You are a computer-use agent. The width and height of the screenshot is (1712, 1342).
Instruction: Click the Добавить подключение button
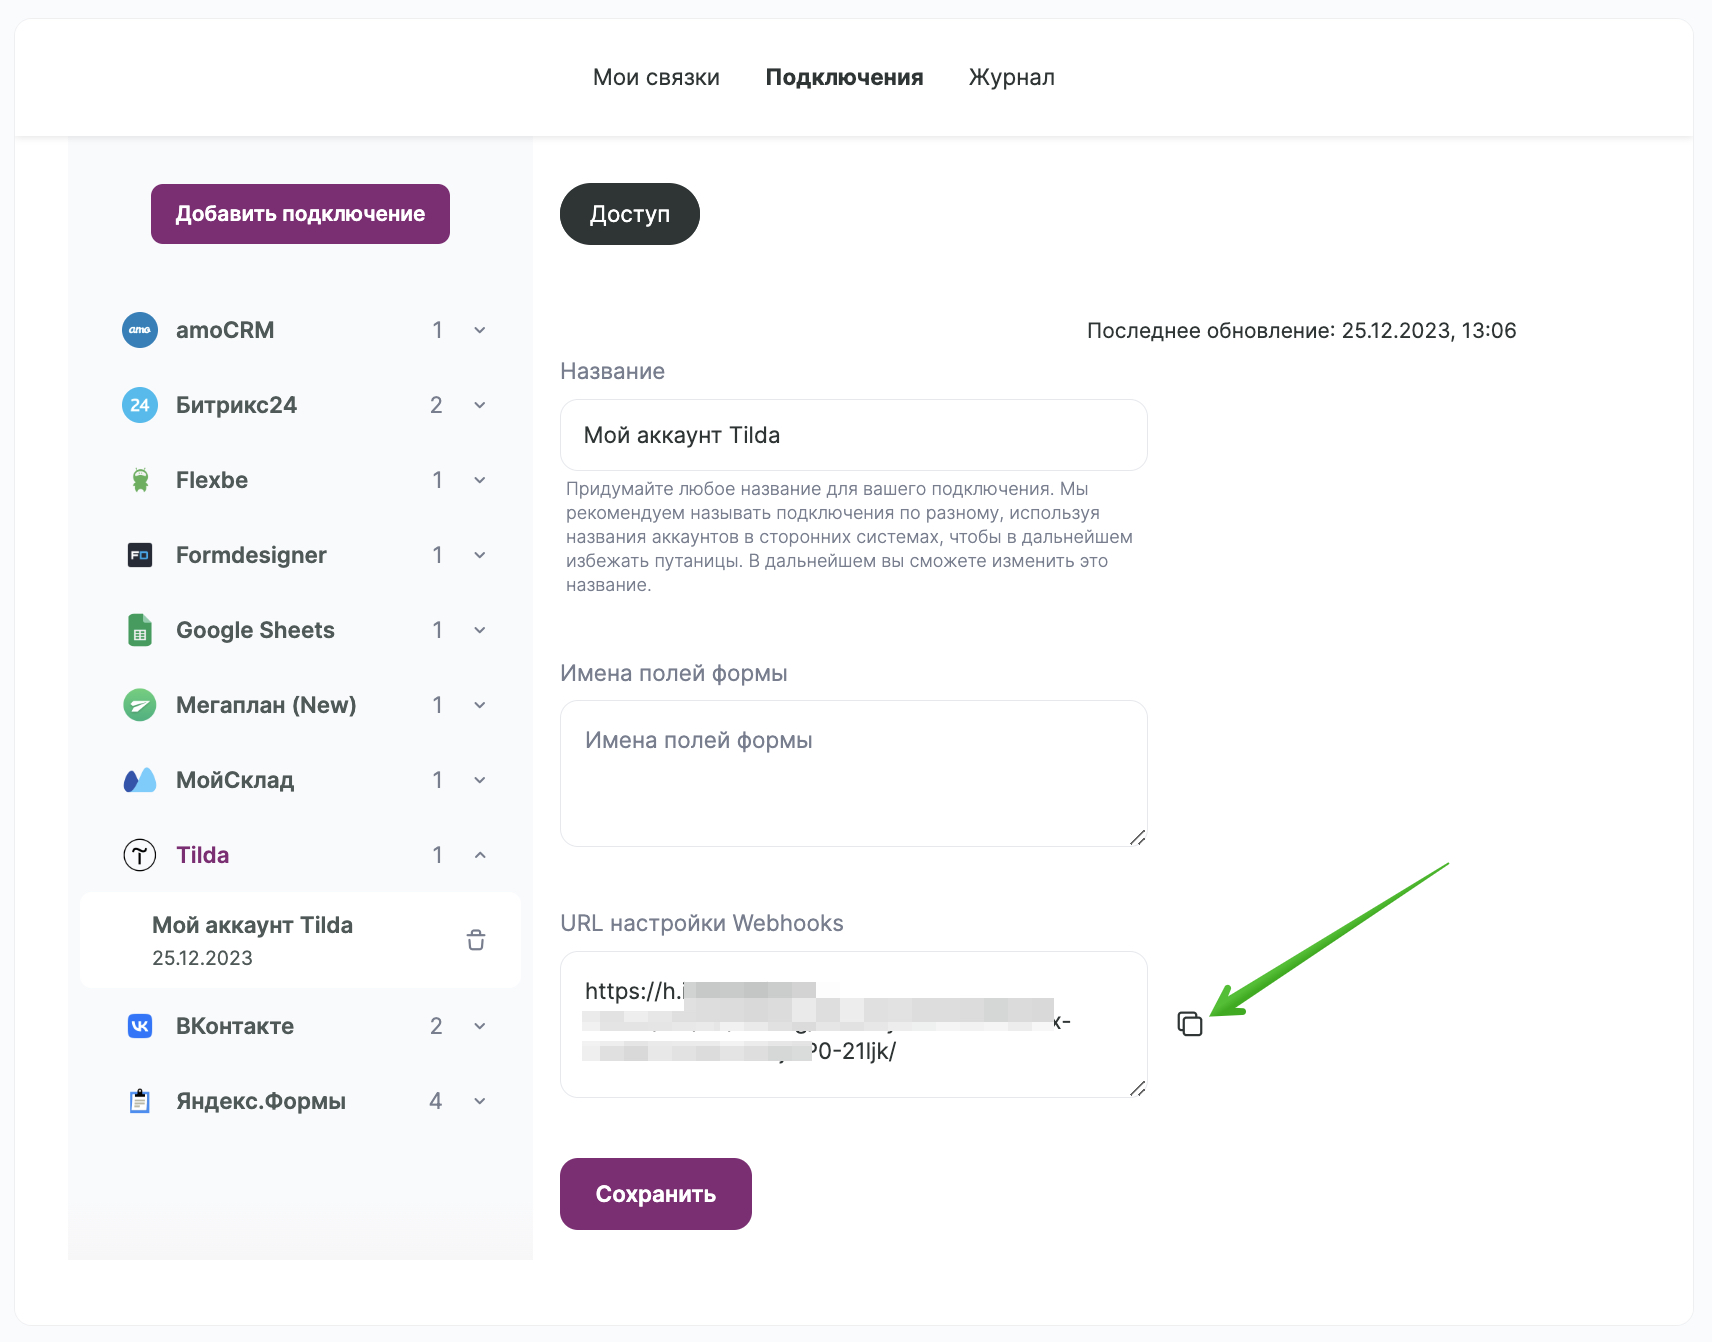tap(300, 214)
